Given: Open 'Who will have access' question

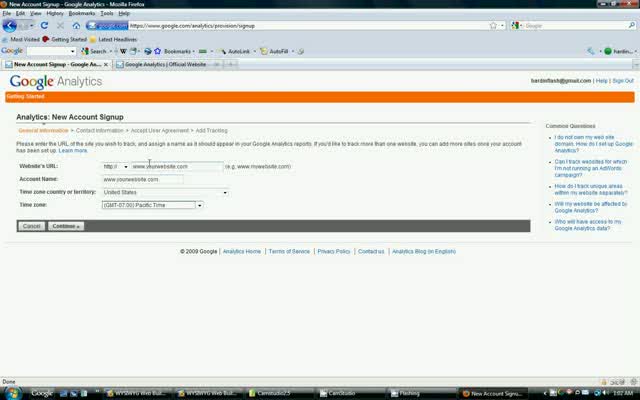Looking at the screenshot, I should (588, 225).
